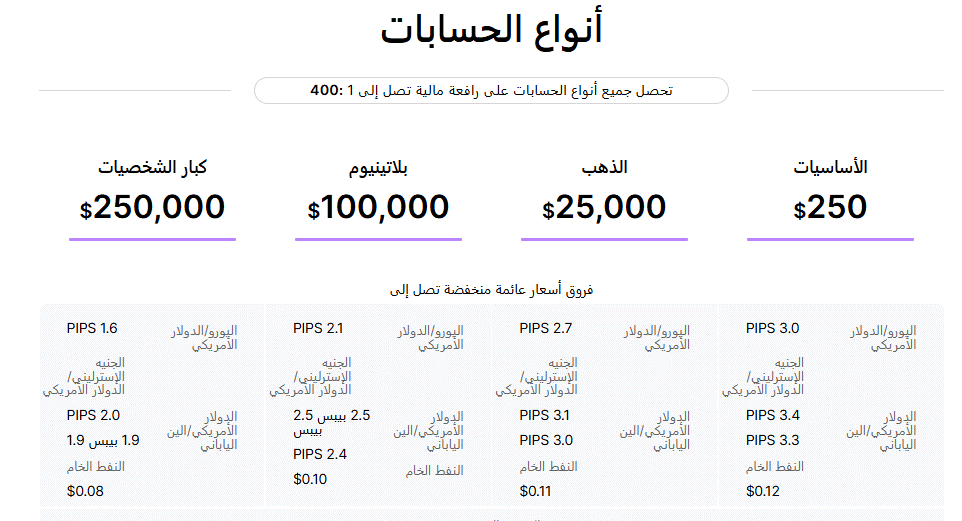962x521 pixels.
Task: Click the $0.12 crude oil spread
Action: click(762, 491)
